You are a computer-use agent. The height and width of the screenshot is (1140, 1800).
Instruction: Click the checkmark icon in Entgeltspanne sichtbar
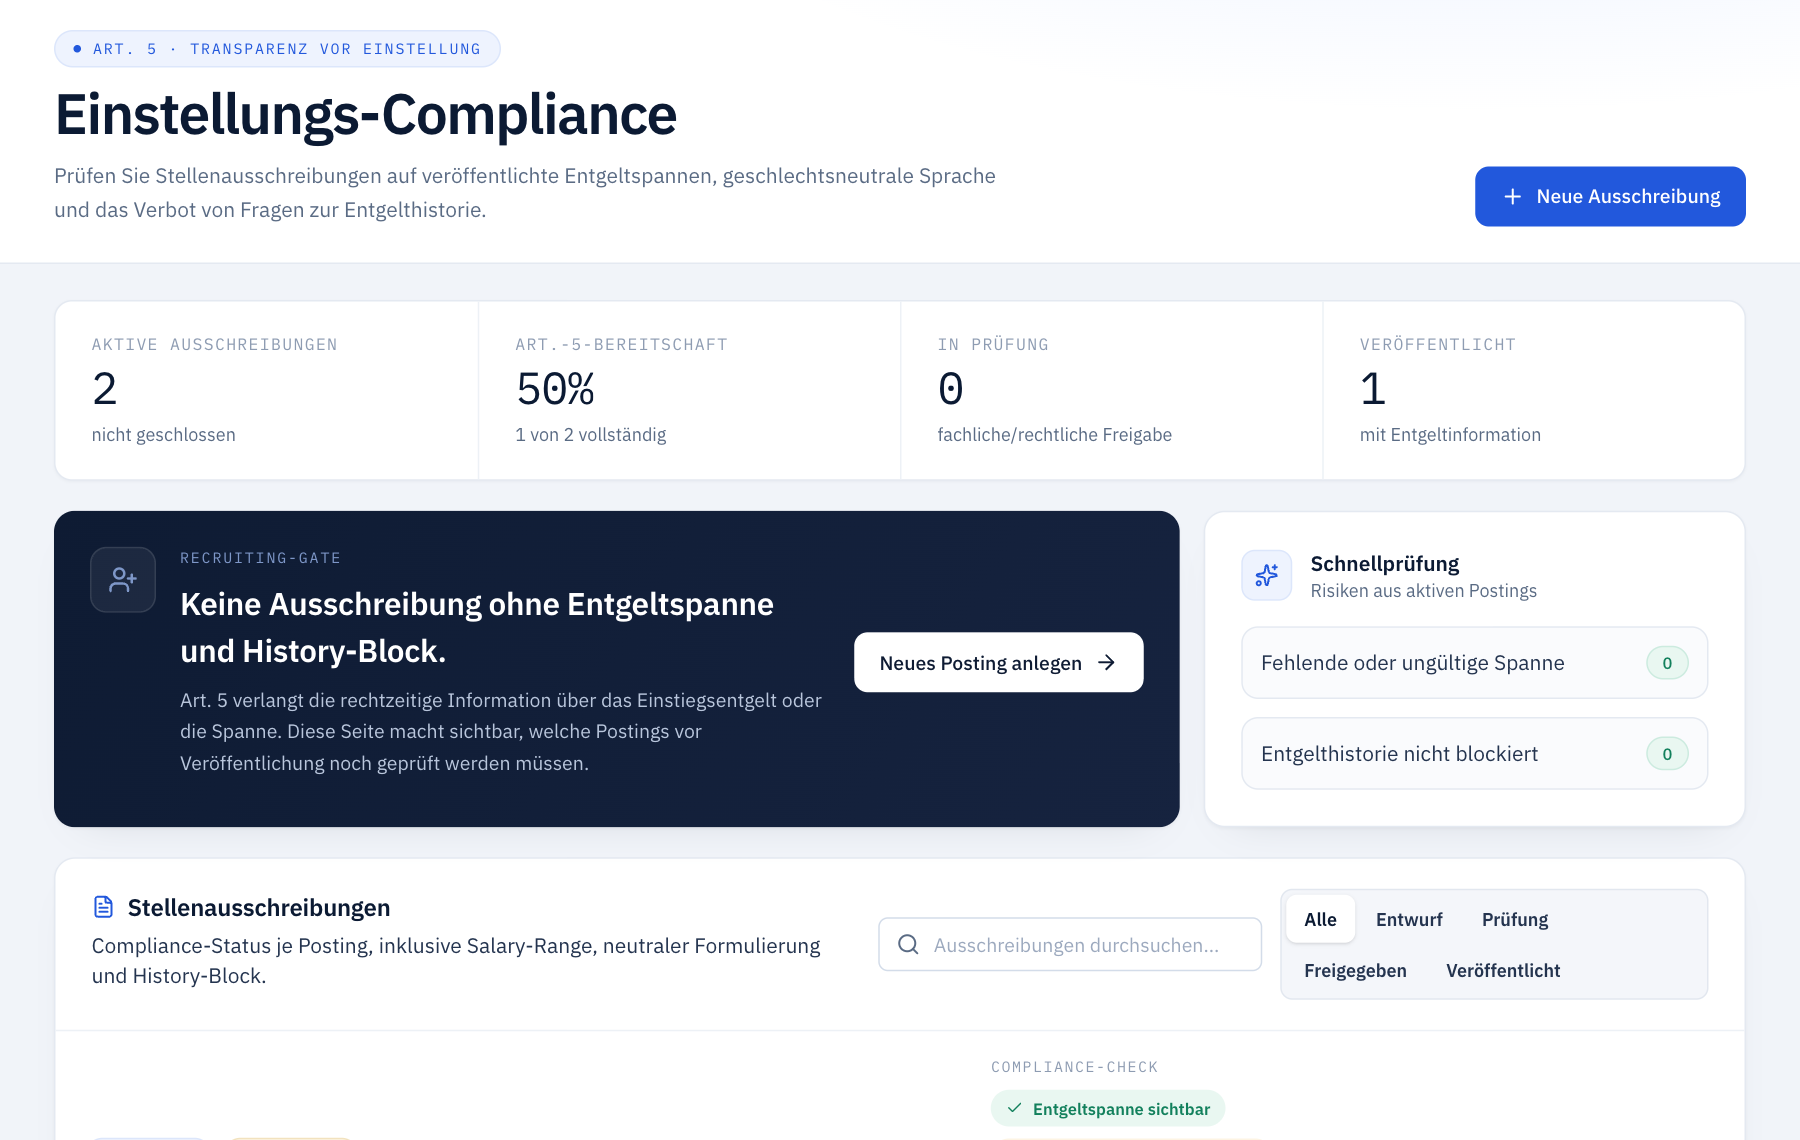coord(1014,1108)
